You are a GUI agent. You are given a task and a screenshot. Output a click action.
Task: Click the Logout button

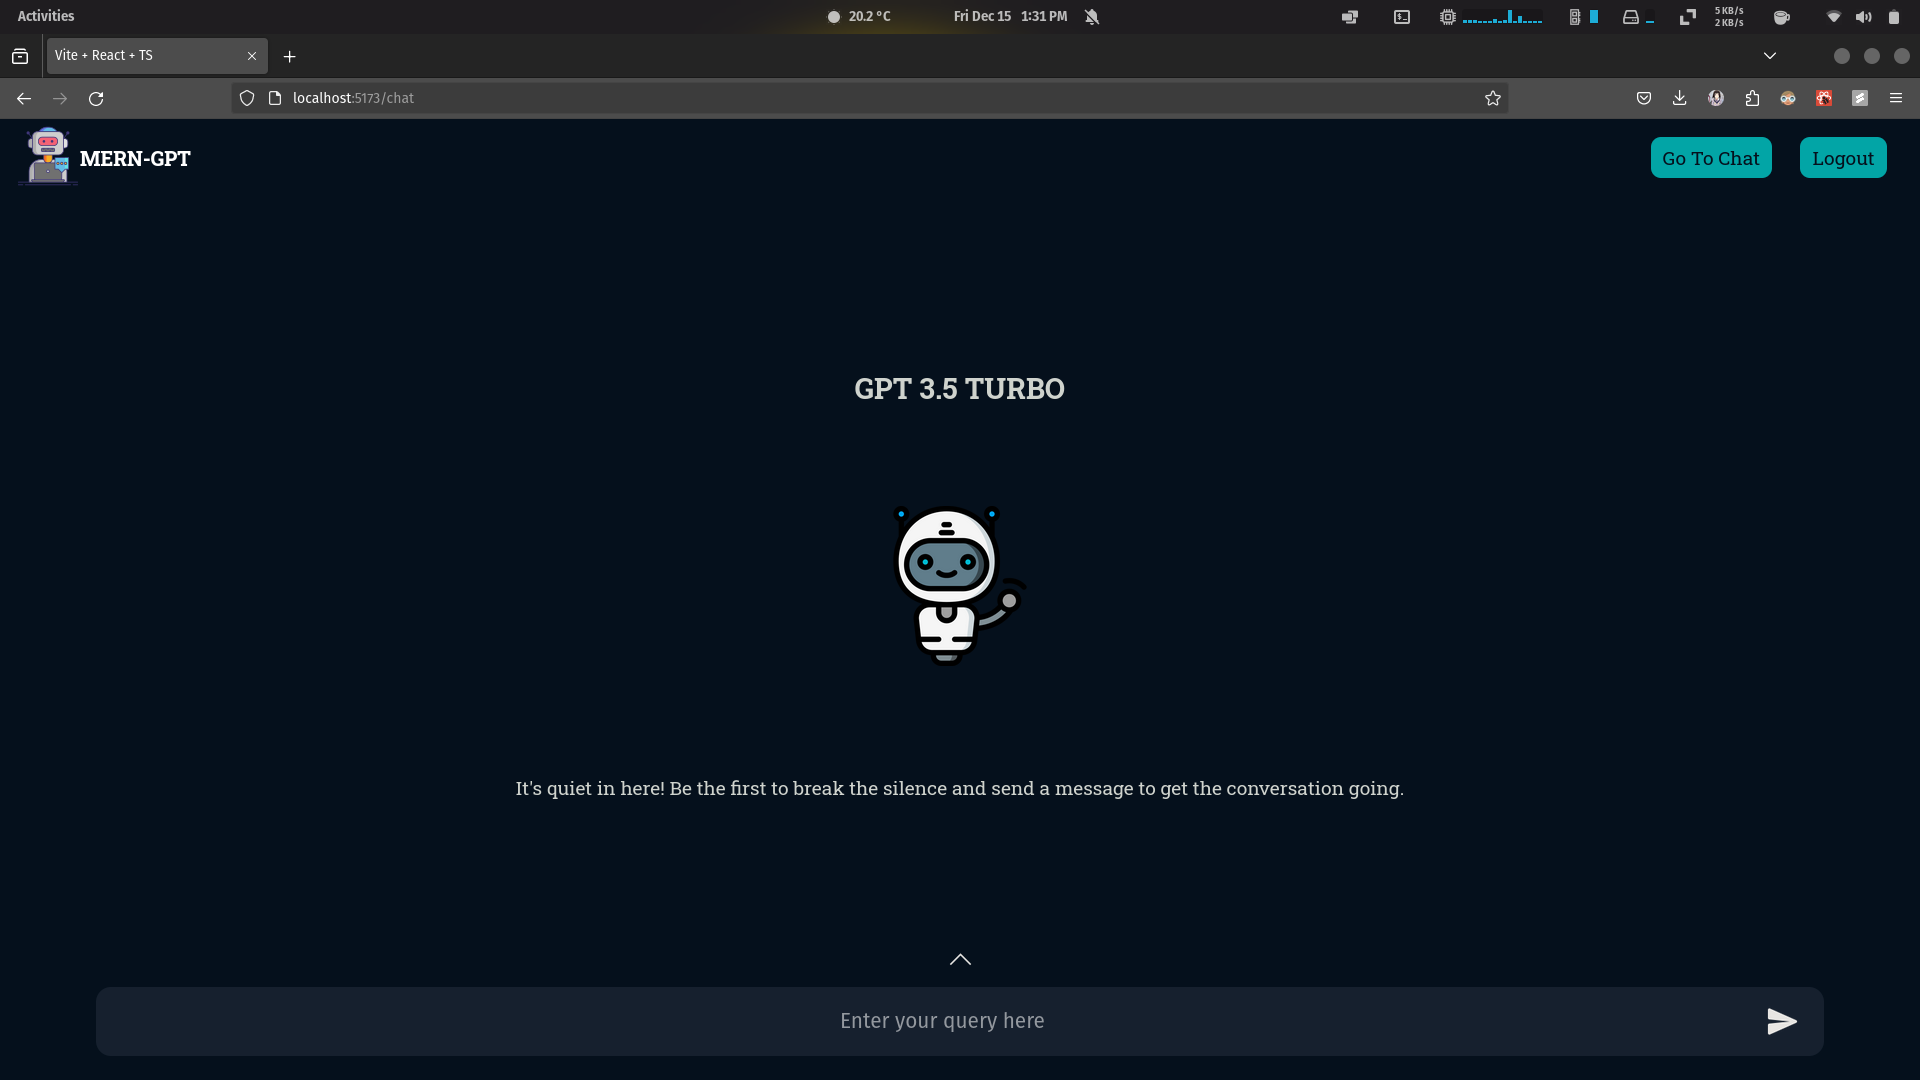[1844, 157]
